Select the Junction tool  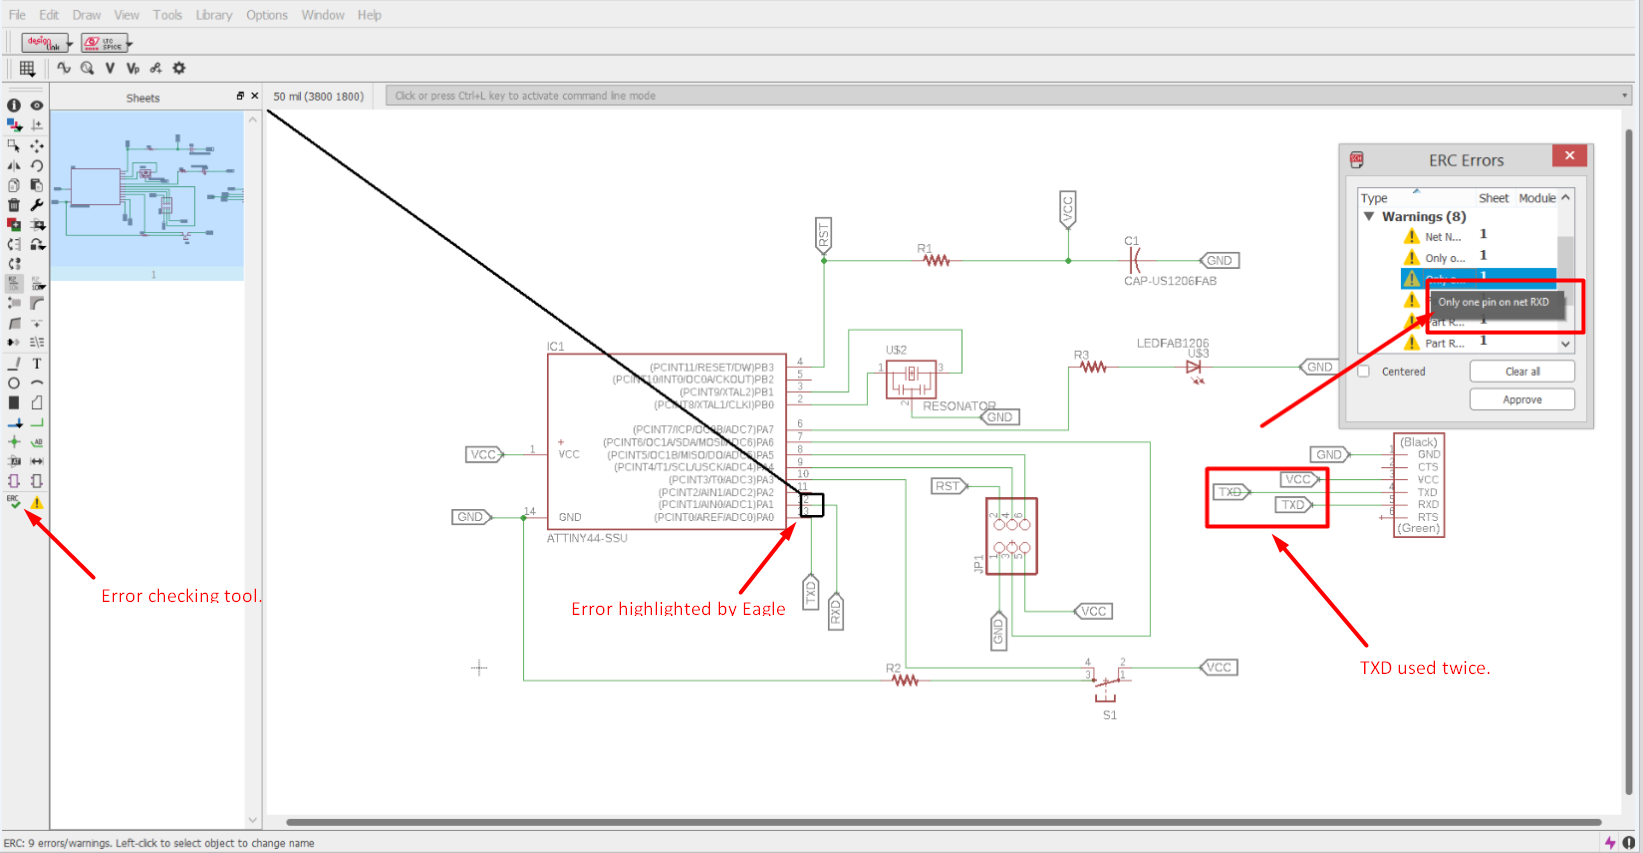point(14,441)
